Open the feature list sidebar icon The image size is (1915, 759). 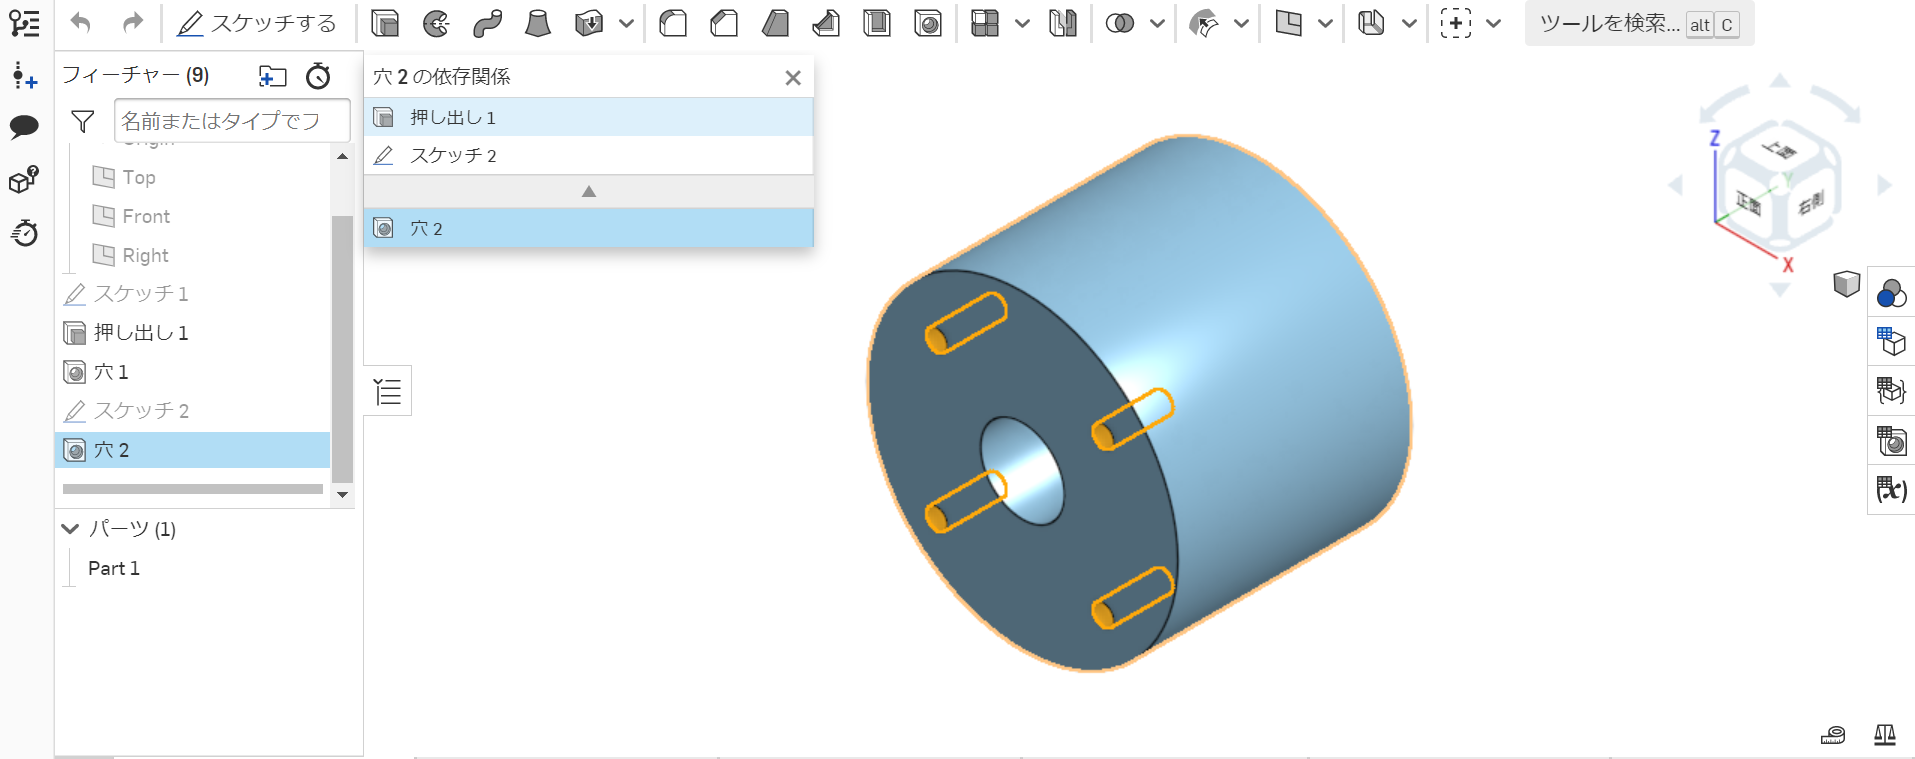(24, 24)
